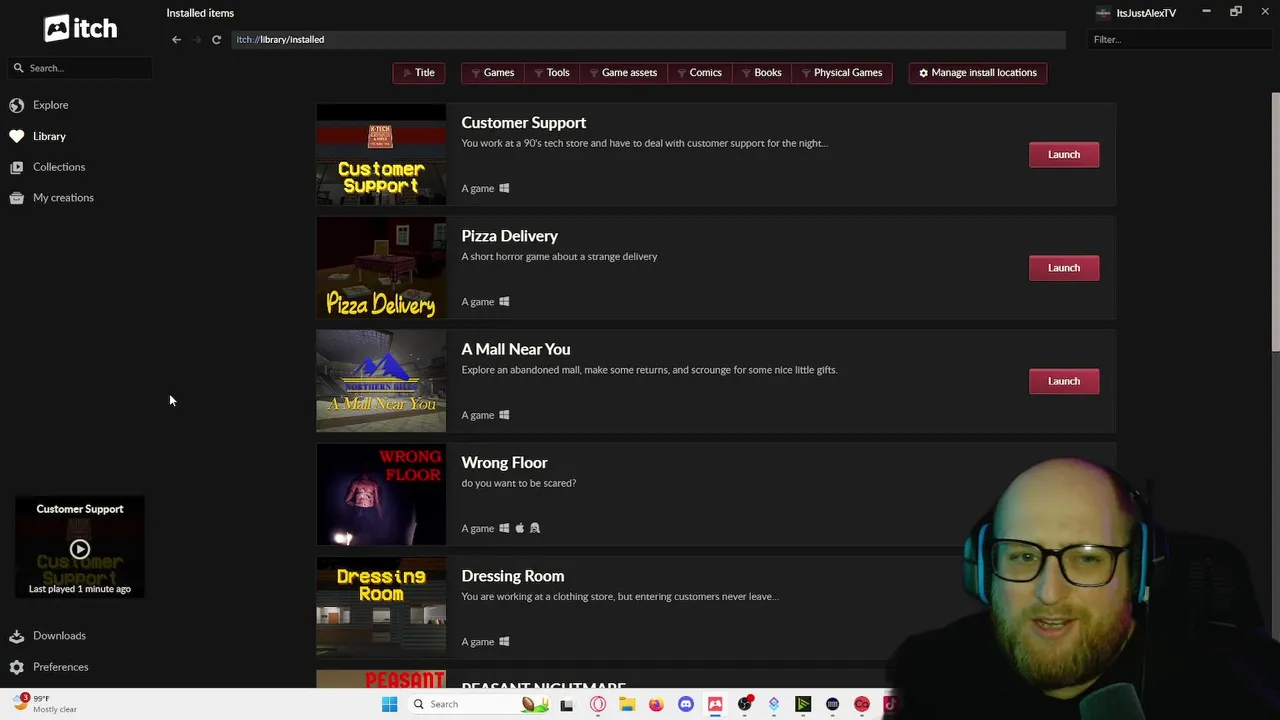The image size is (1280, 720).
Task: Open Preferences
Action: pyautogui.click(x=60, y=667)
